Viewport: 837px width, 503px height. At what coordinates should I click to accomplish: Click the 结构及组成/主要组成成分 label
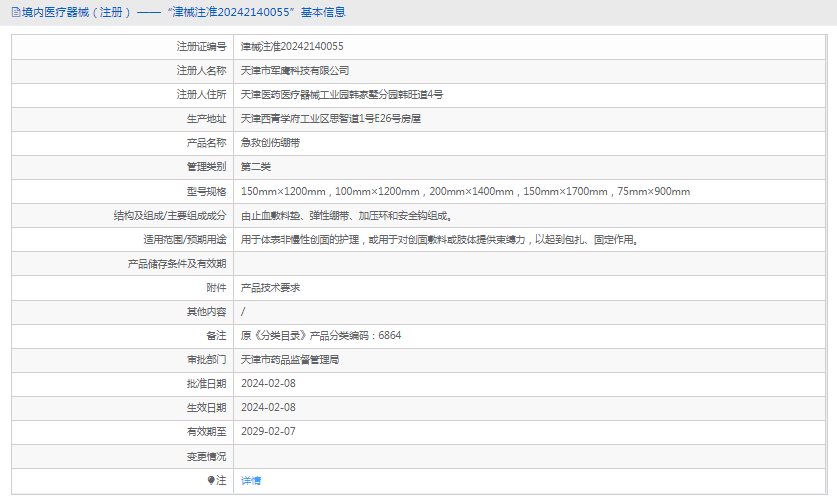click(x=170, y=216)
